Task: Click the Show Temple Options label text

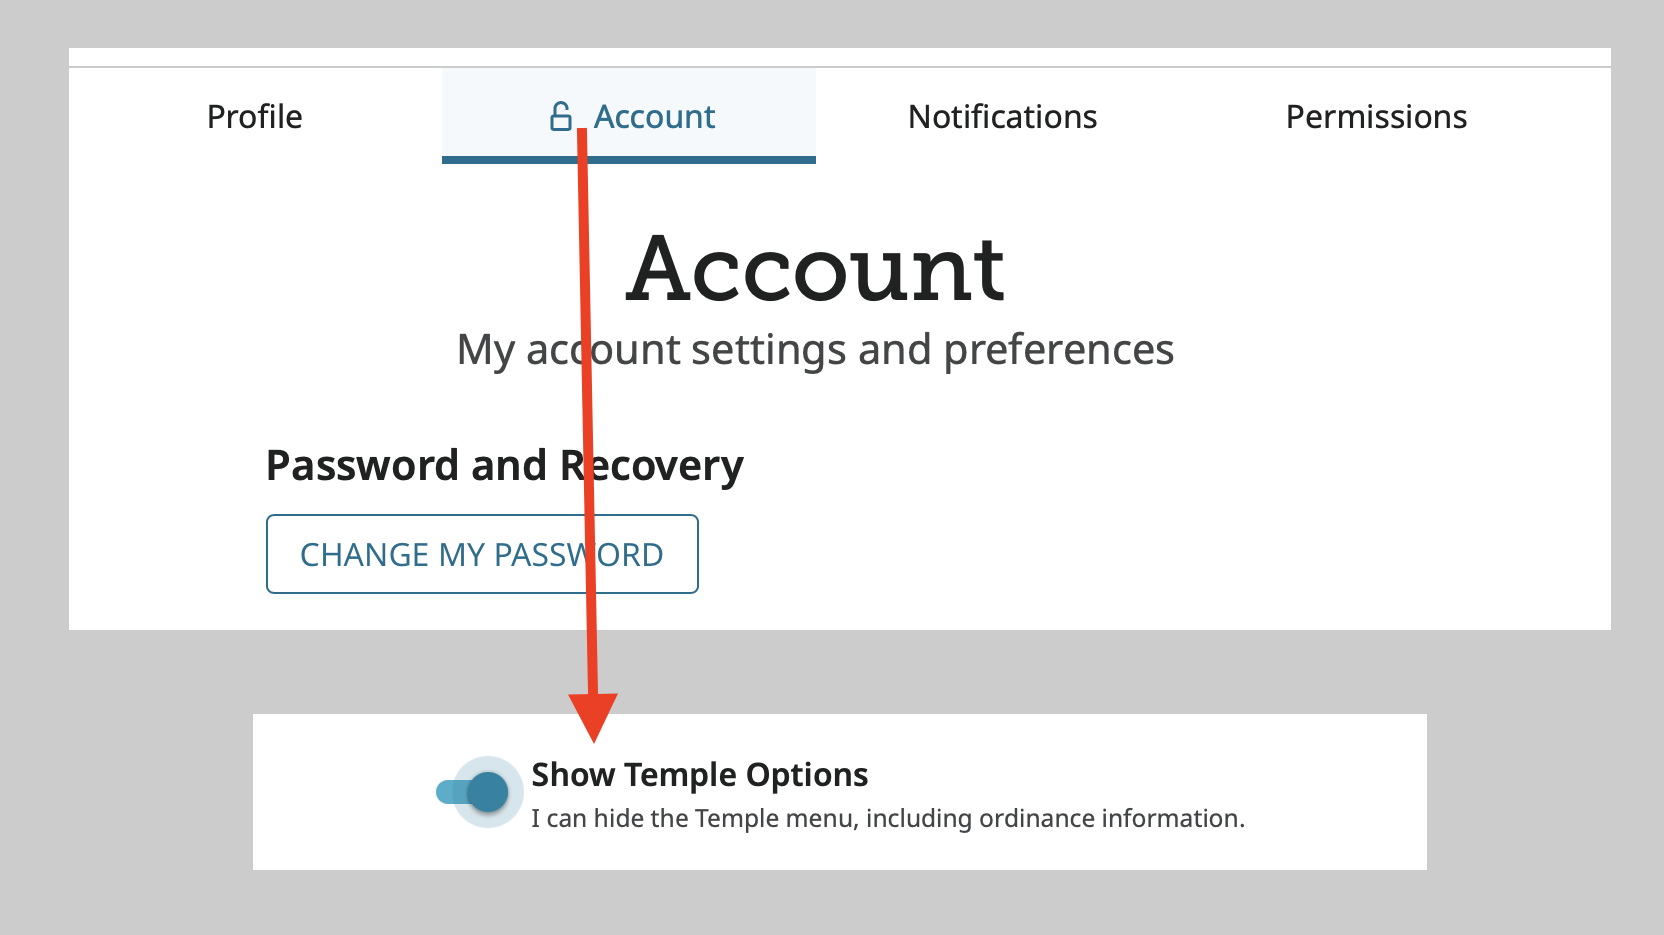Action: tap(700, 774)
